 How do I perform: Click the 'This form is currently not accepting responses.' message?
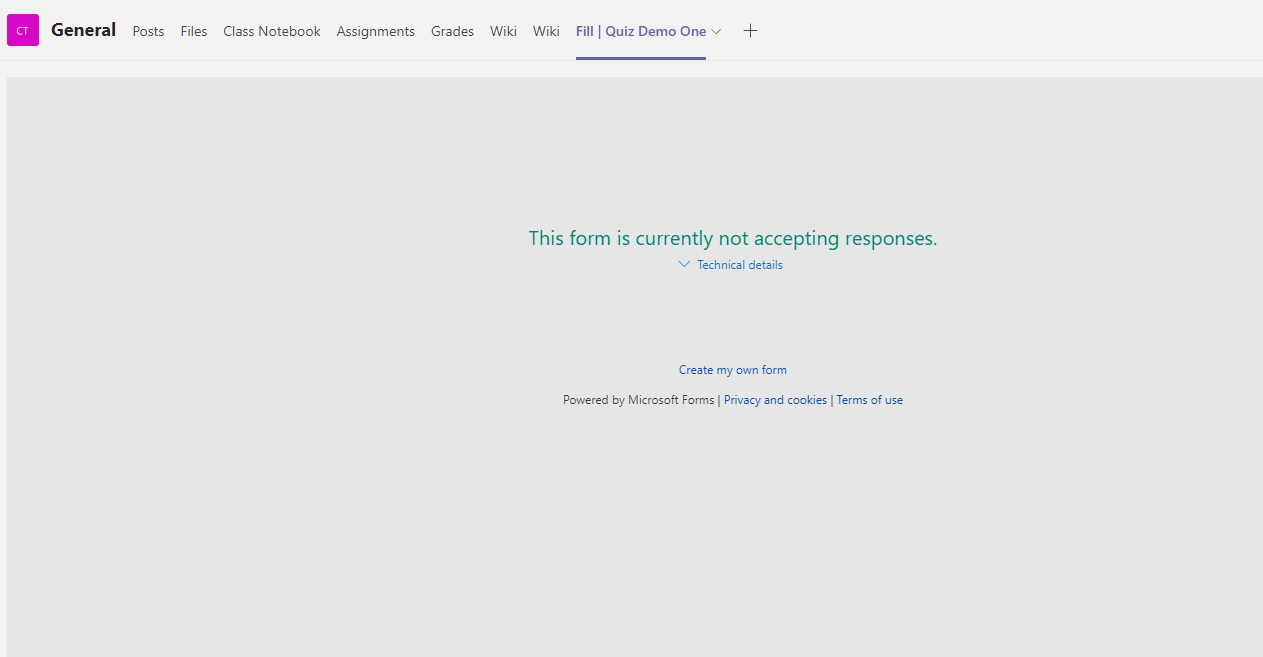pos(733,238)
